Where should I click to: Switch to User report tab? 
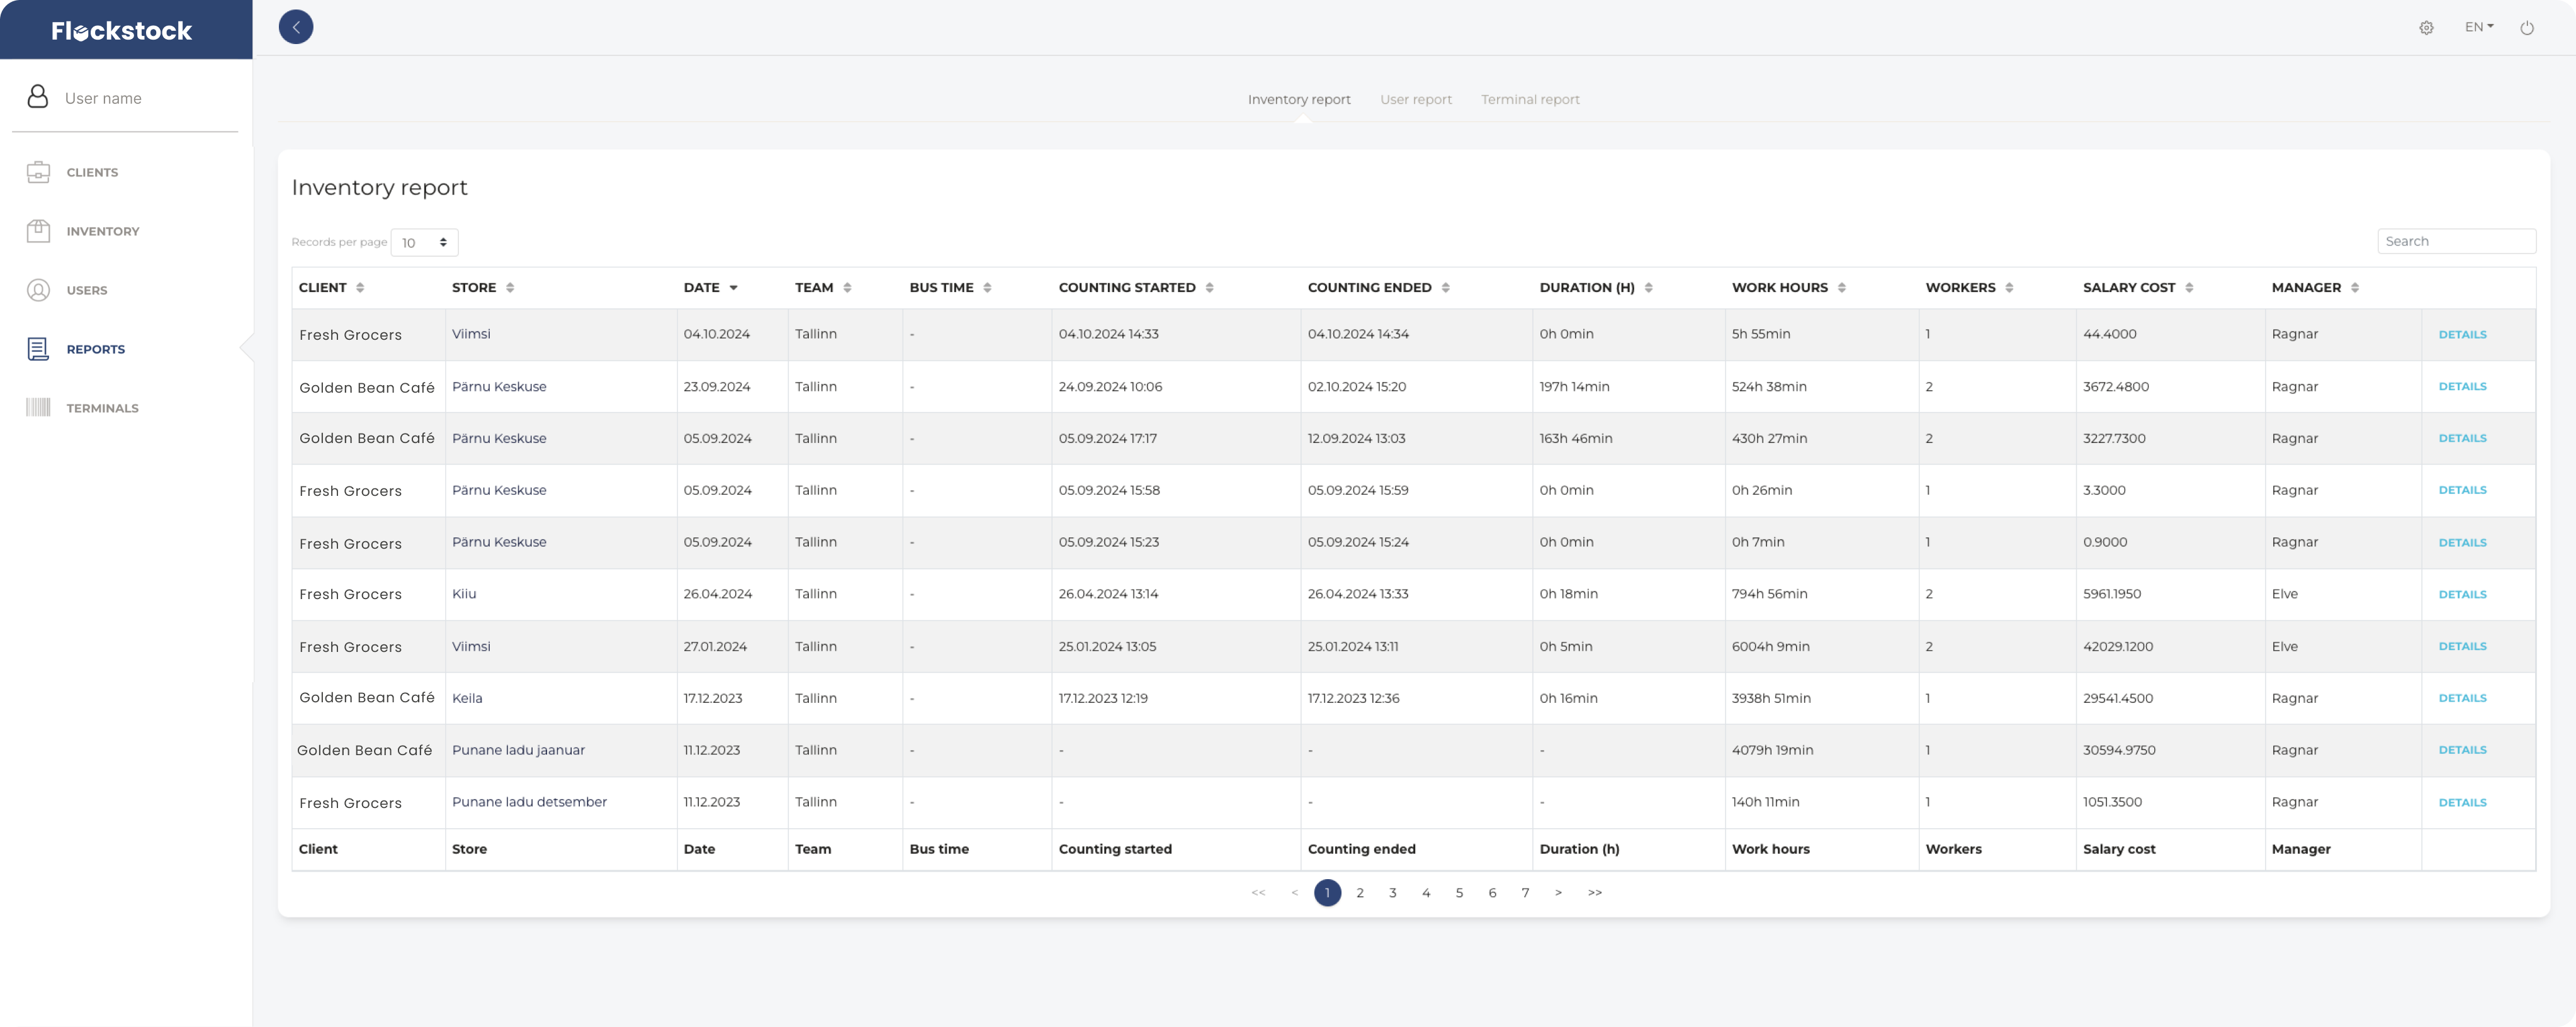pyautogui.click(x=1415, y=100)
